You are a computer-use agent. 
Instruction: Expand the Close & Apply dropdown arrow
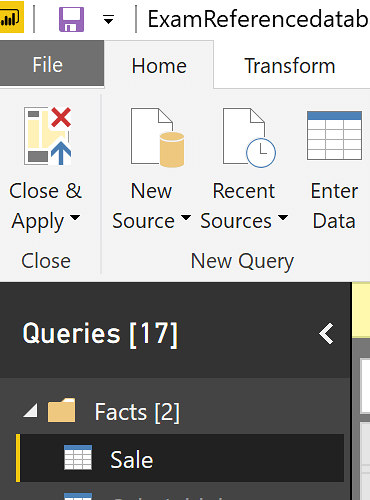(x=75, y=217)
